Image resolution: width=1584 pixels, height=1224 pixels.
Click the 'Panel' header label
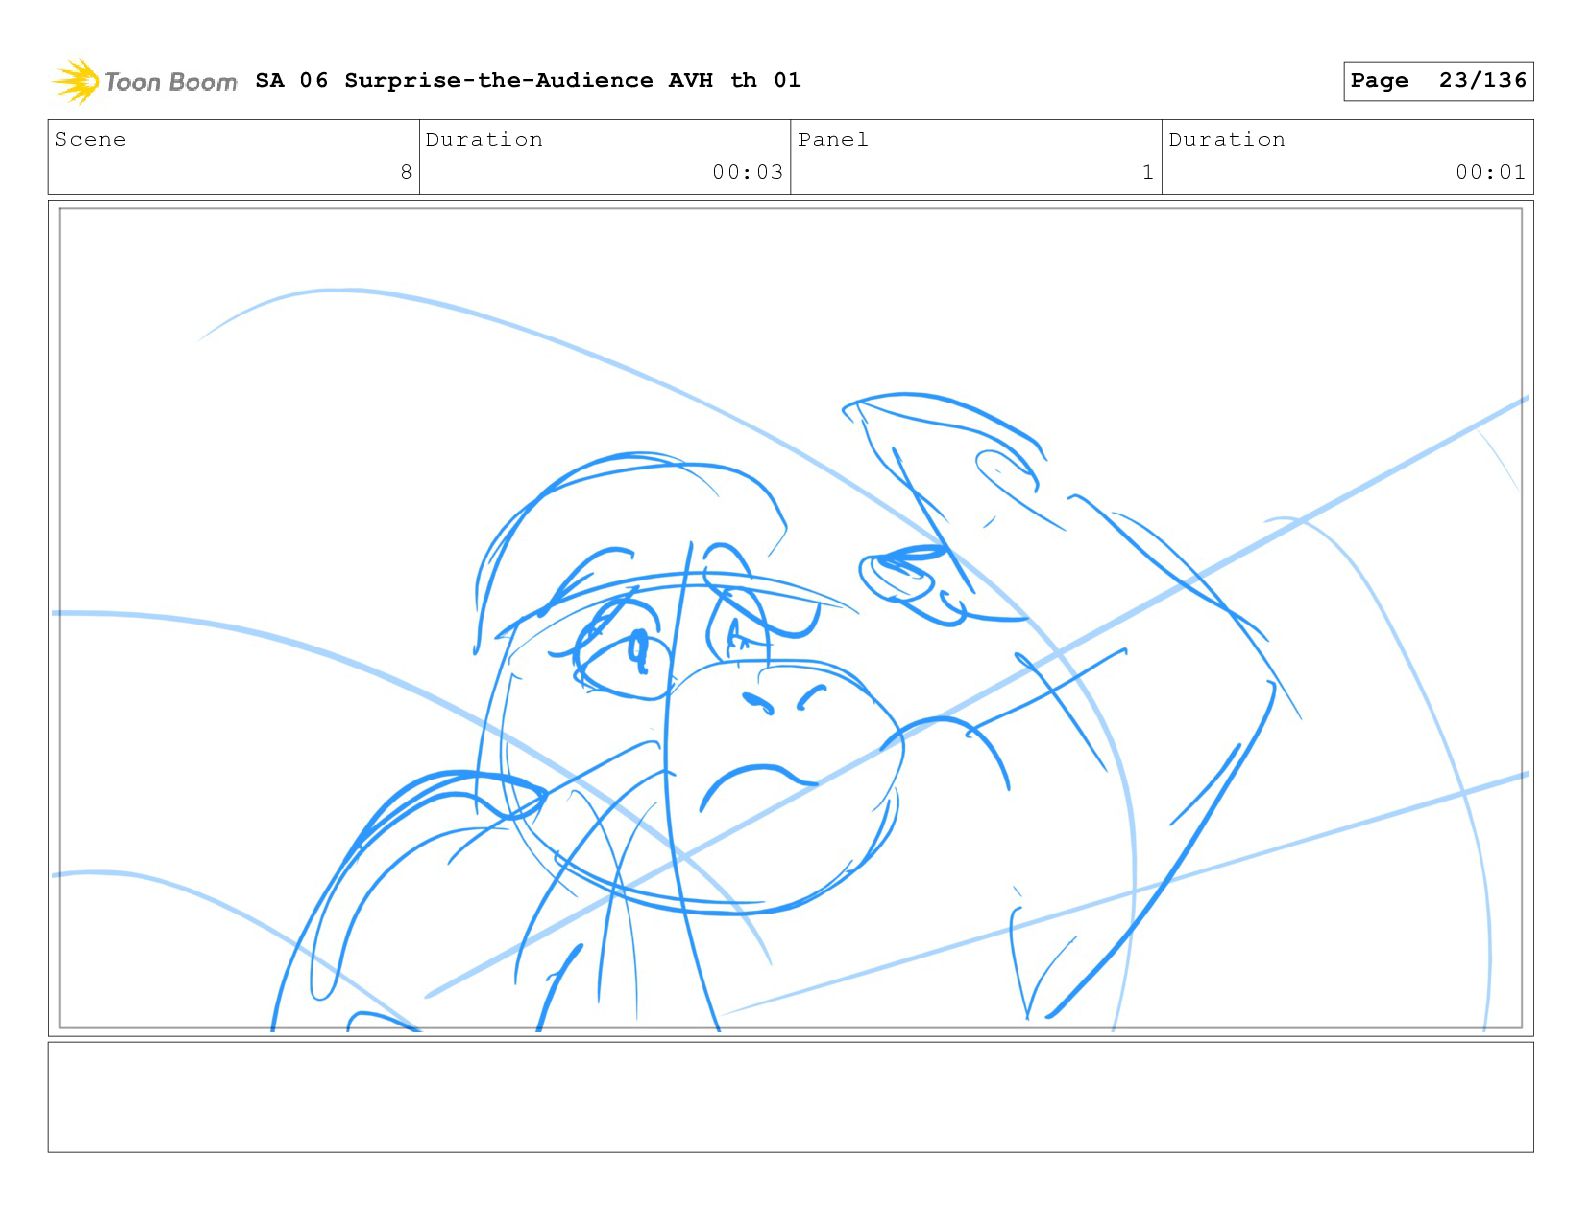pos(833,139)
